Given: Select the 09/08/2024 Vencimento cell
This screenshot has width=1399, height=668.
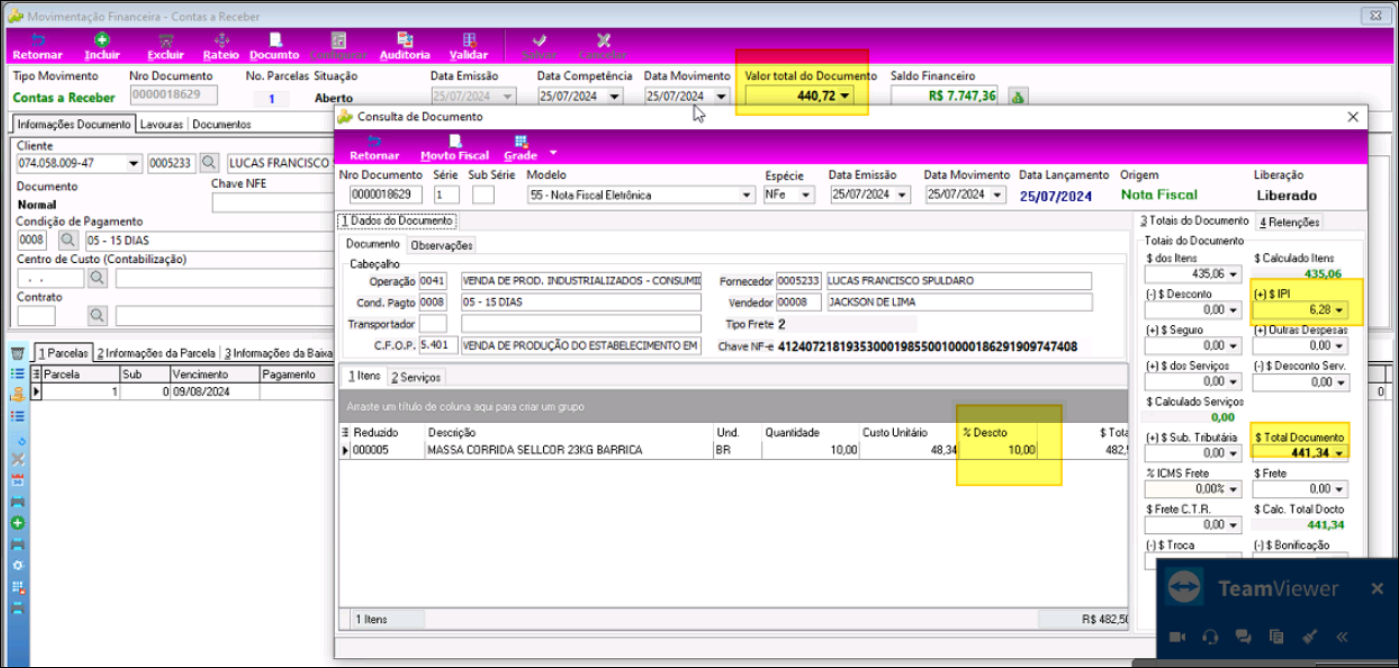Looking at the screenshot, I should pyautogui.click(x=214, y=392).
